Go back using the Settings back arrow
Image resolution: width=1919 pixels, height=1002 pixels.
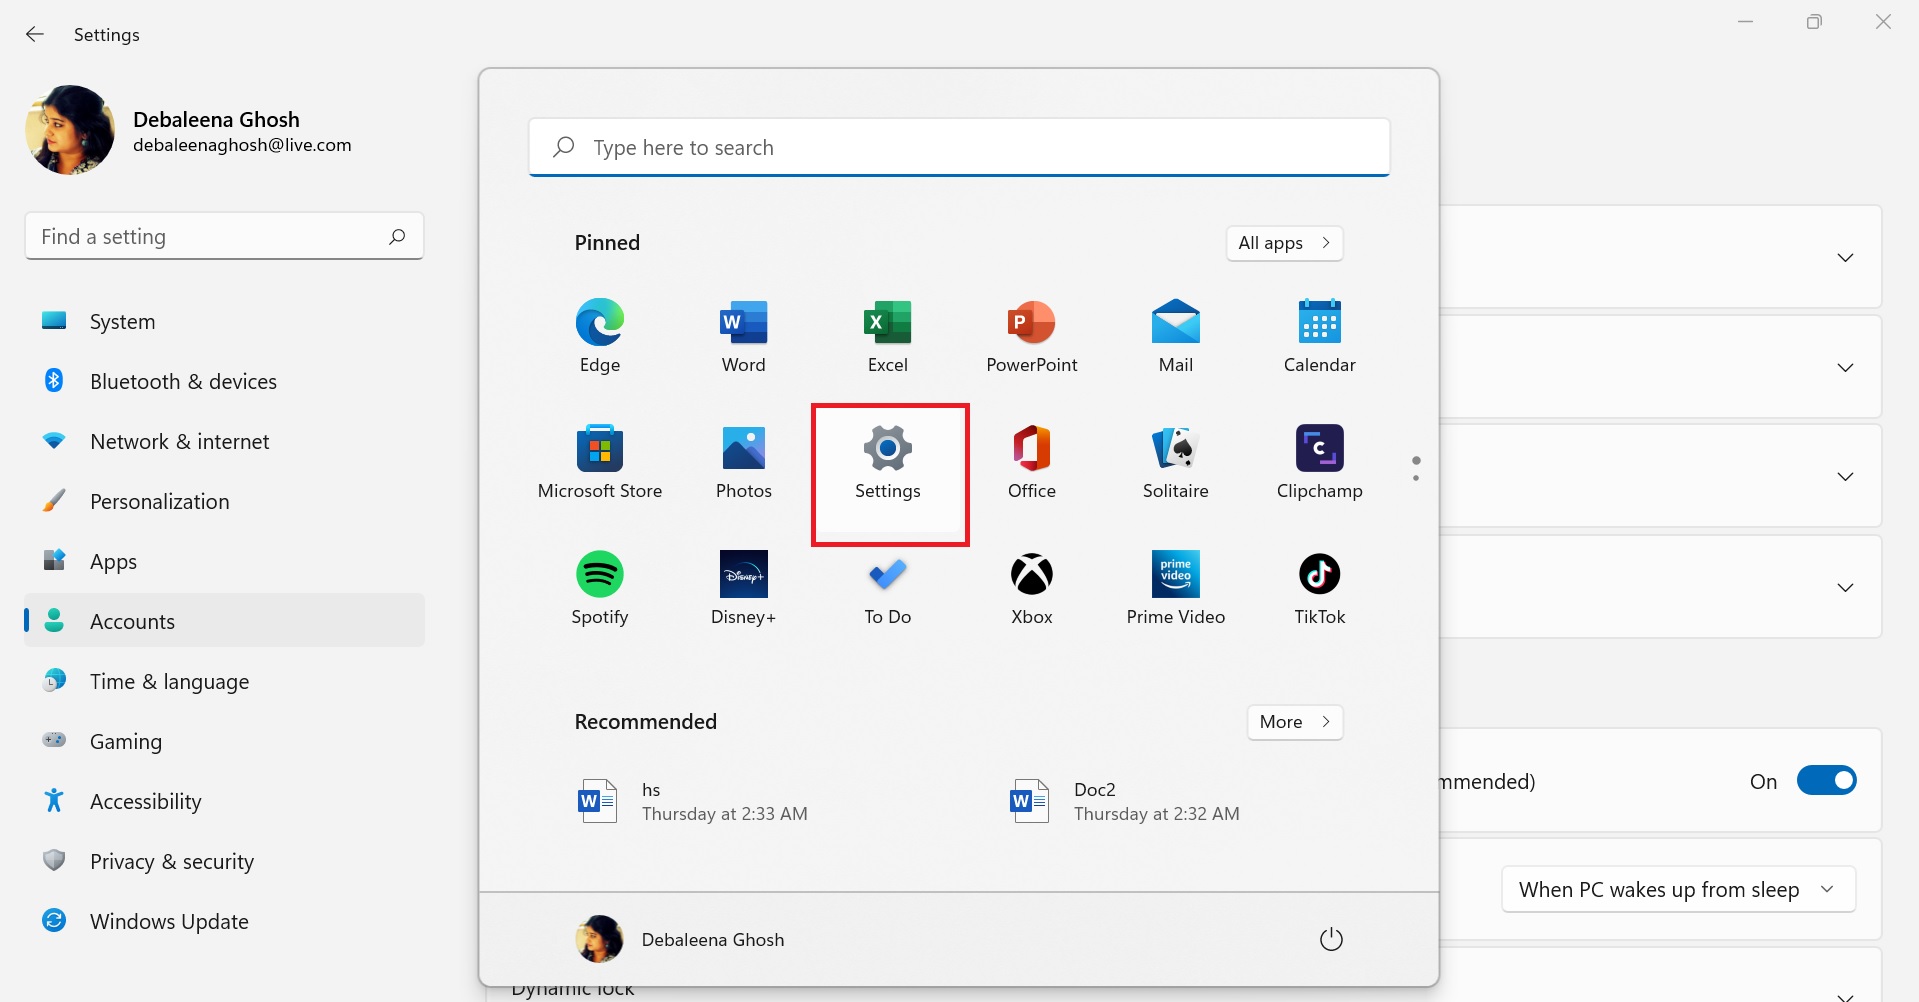(x=35, y=34)
